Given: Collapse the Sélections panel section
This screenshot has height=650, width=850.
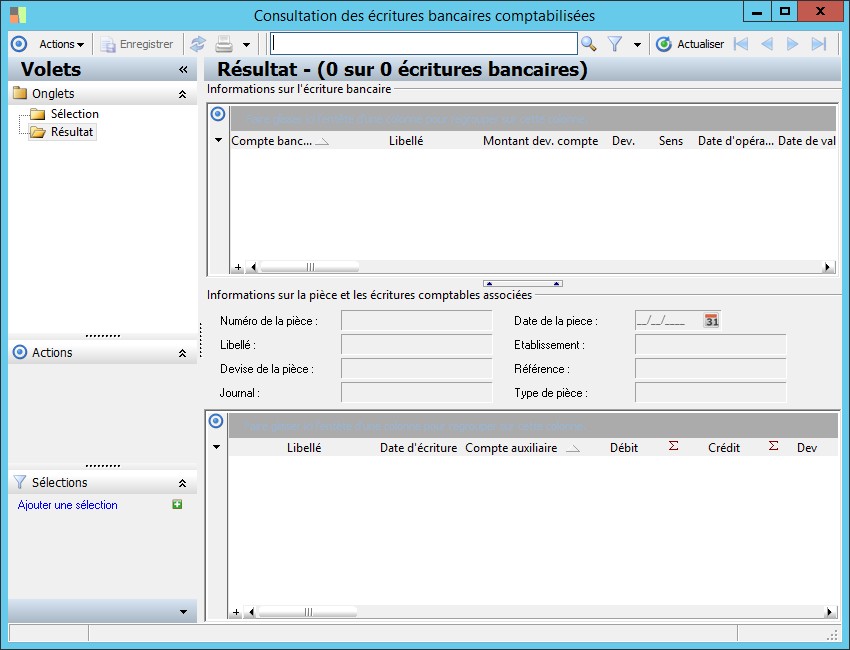Looking at the screenshot, I should tap(182, 483).
